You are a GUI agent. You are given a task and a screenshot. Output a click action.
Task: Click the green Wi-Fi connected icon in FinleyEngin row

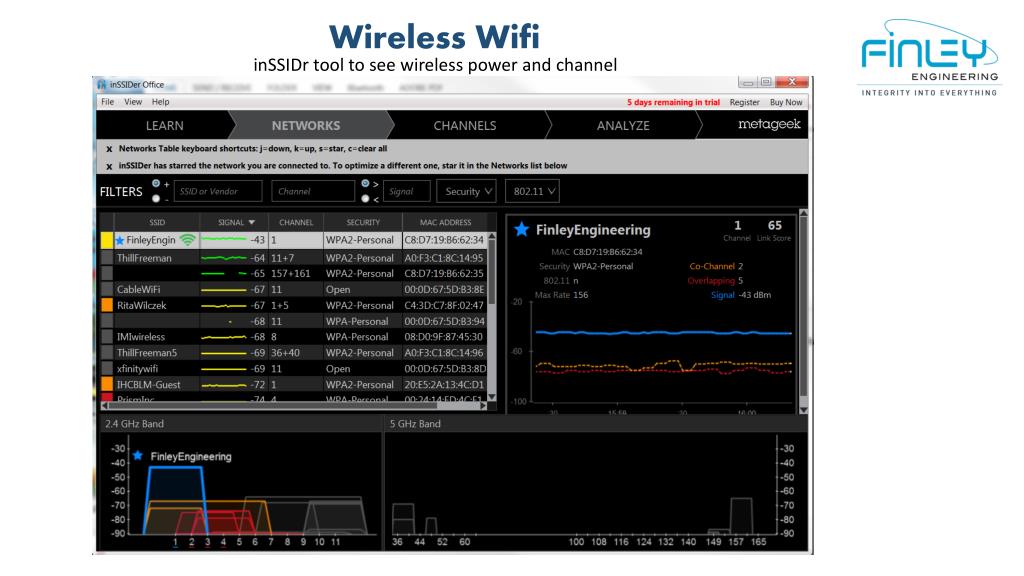(x=187, y=240)
